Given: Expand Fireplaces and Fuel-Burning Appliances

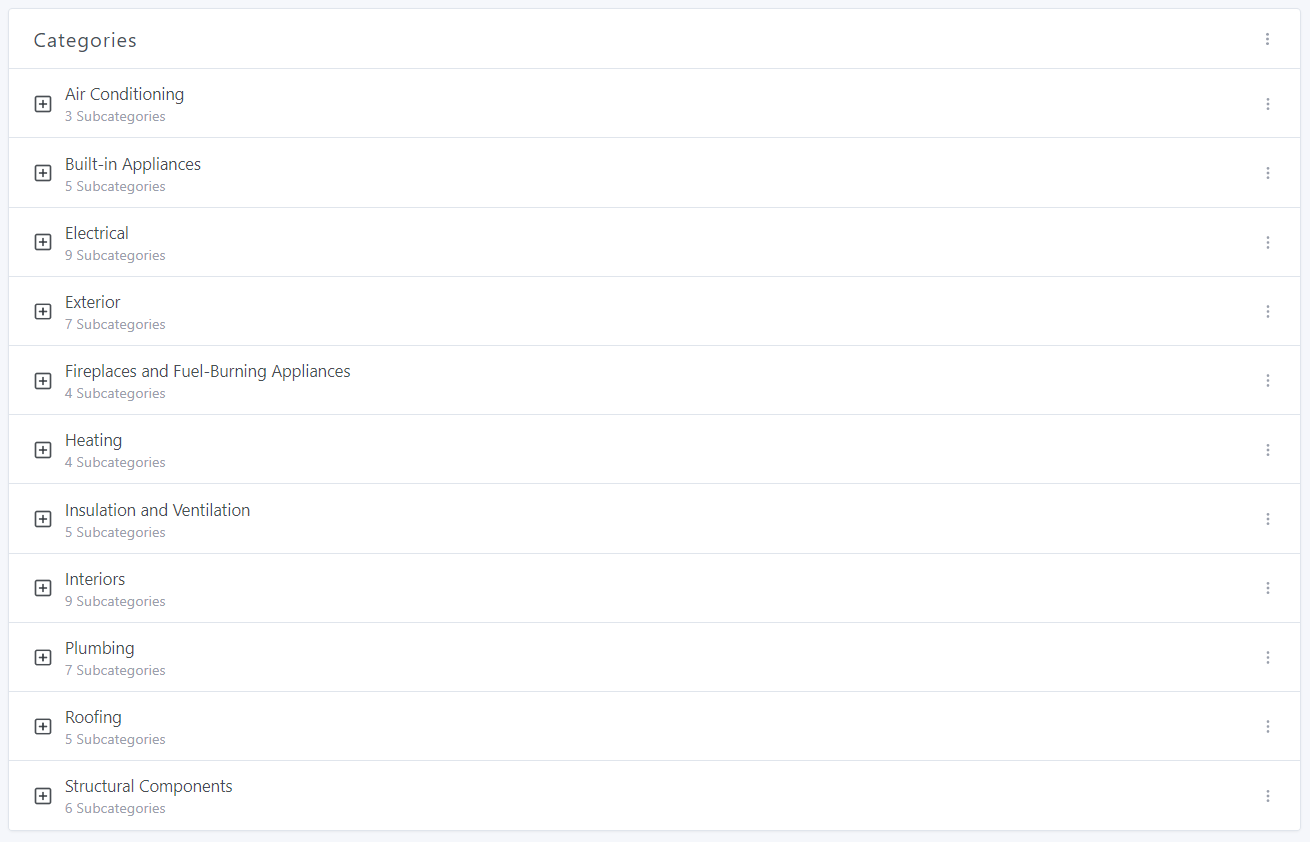Looking at the screenshot, I should pyautogui.click(x=43, y=381).
